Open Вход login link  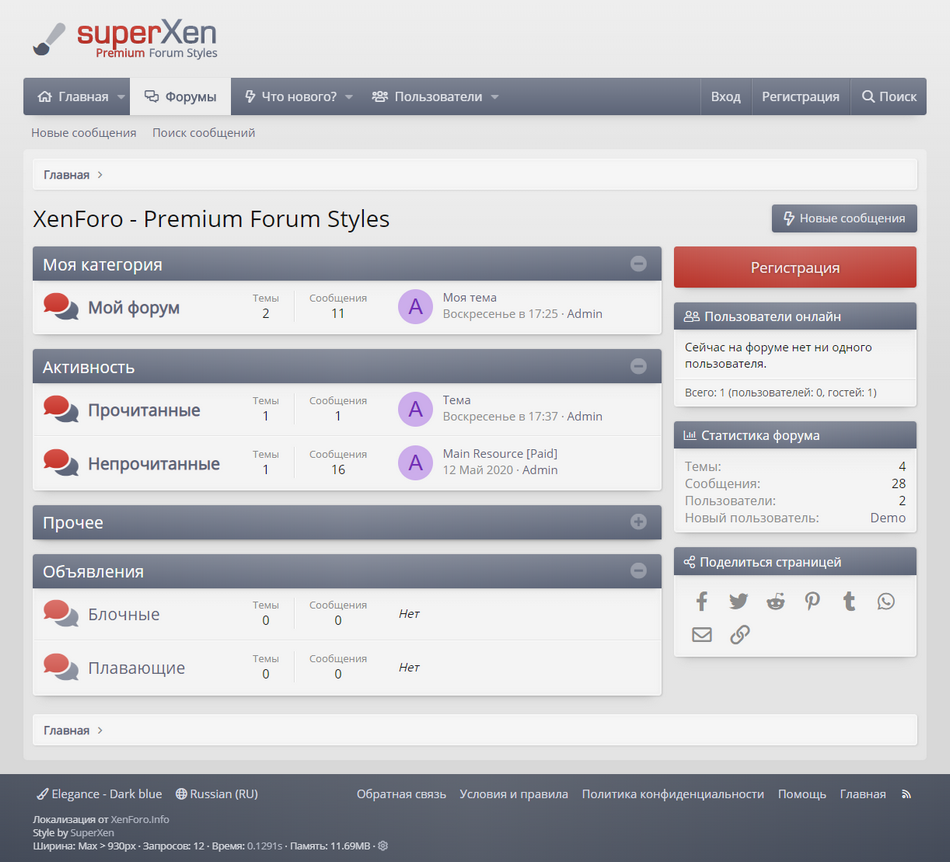(725, 97)
